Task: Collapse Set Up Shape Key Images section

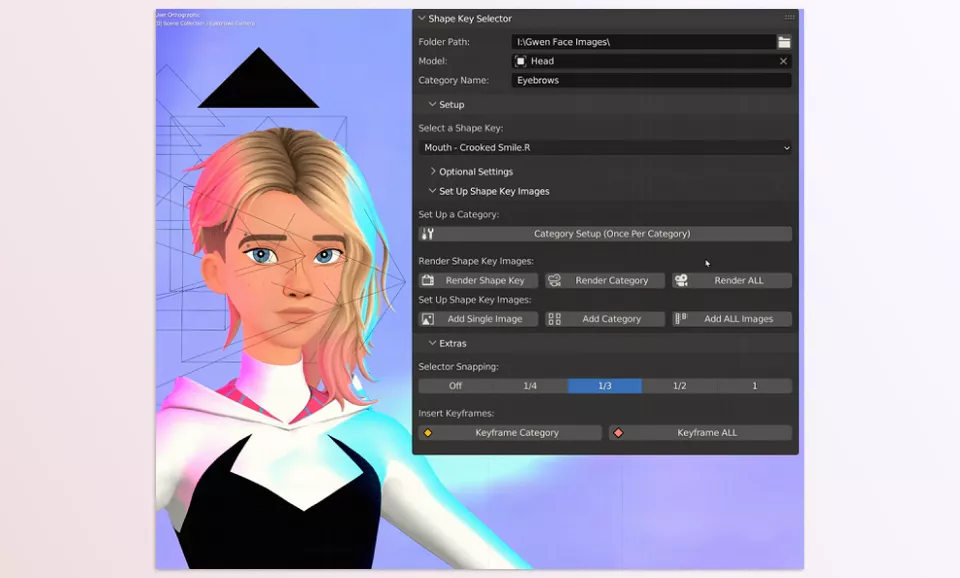Action: click(432, 191)
